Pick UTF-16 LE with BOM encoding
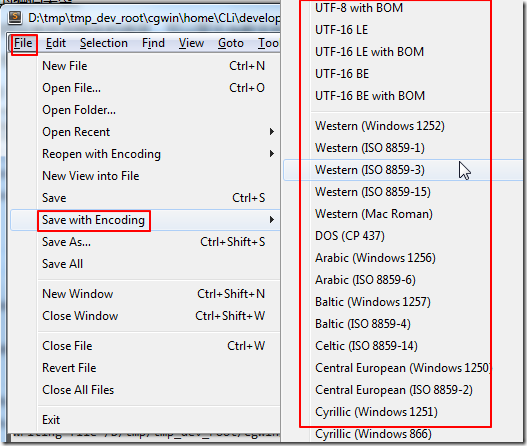The image size is (527, 446). pyautogui.click(x=369, y=52)
